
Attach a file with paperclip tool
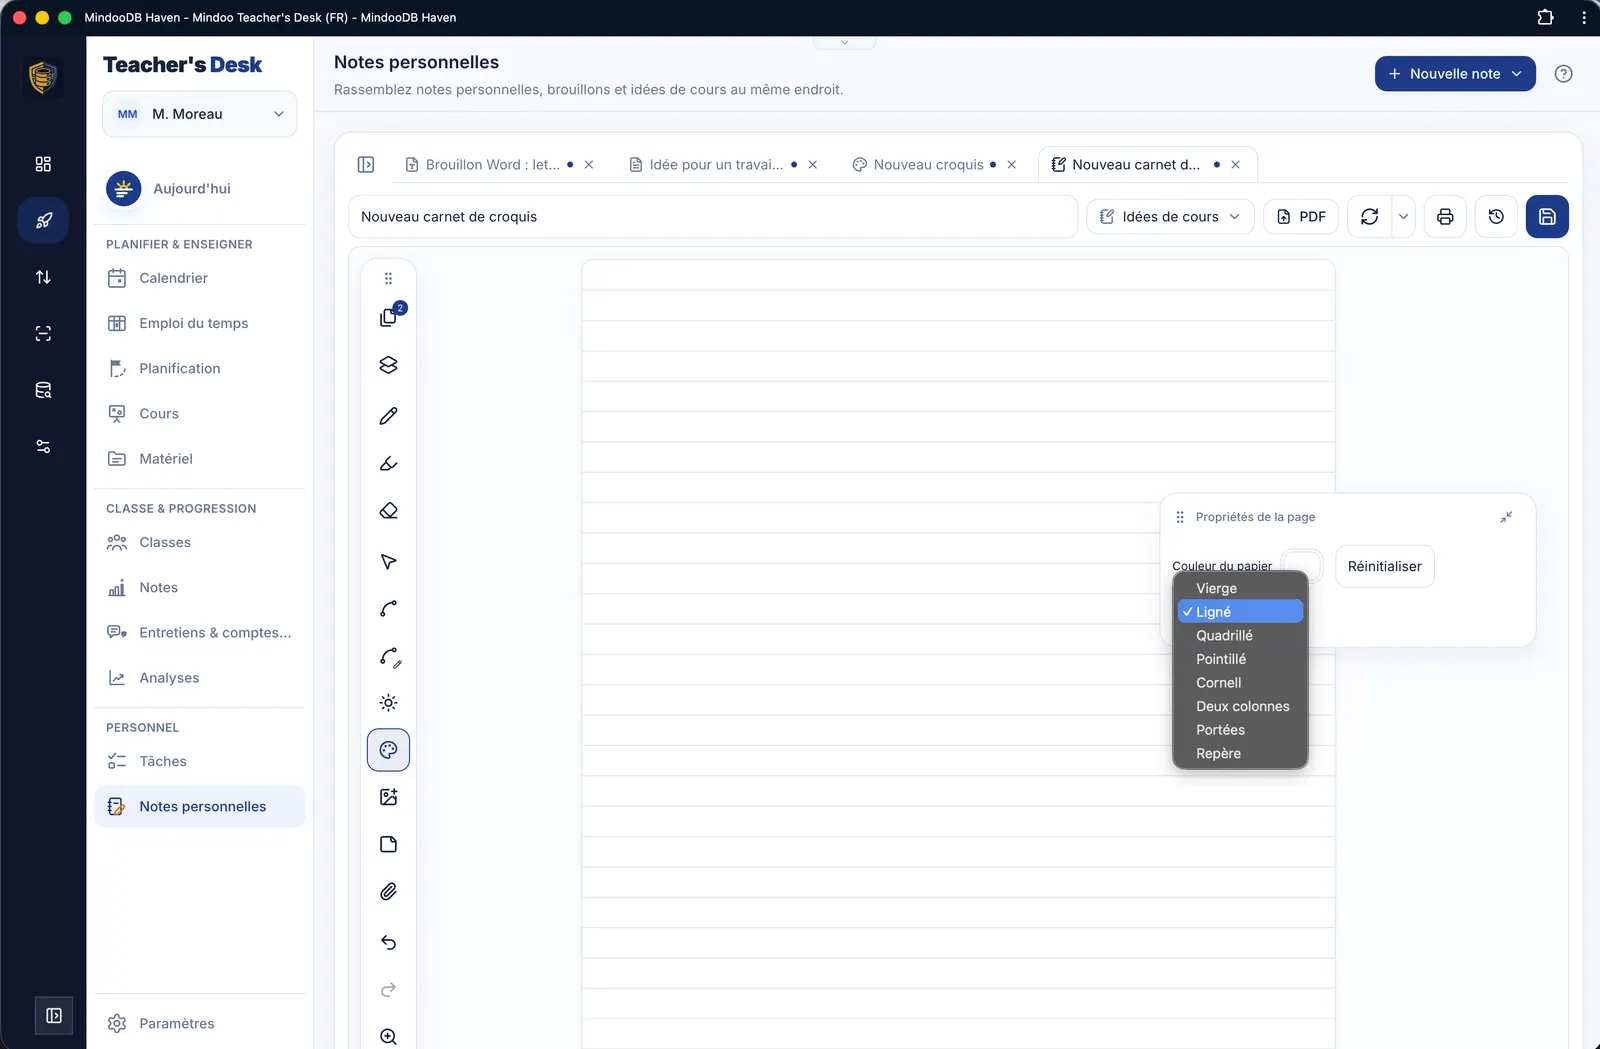coord(389,891)
